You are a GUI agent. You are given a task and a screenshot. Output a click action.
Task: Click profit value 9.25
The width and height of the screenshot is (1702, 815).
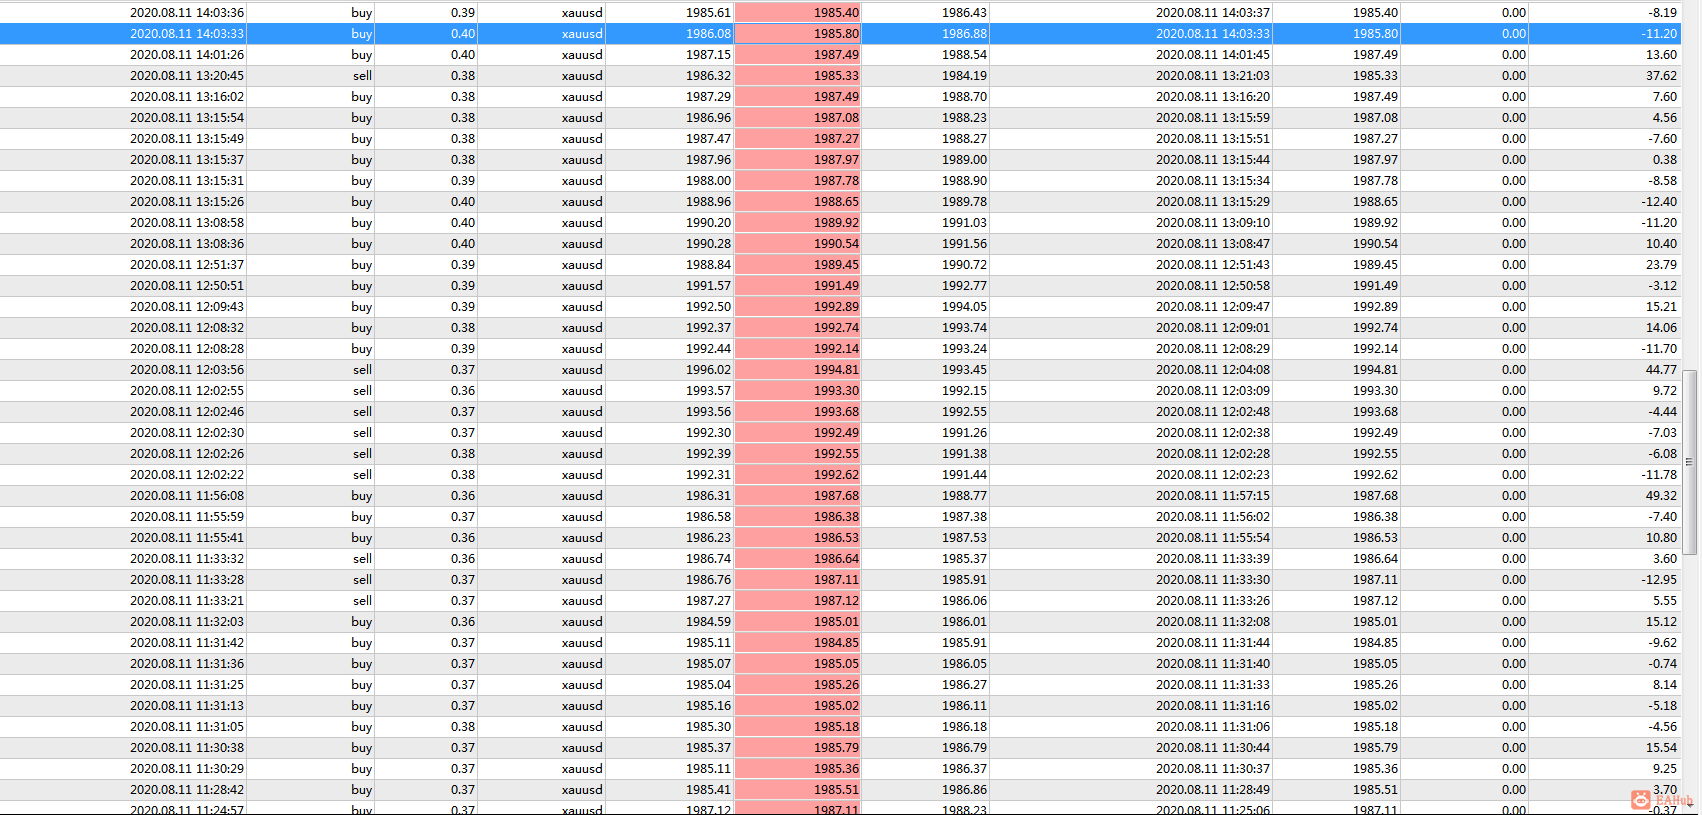tap(1665, 769)
